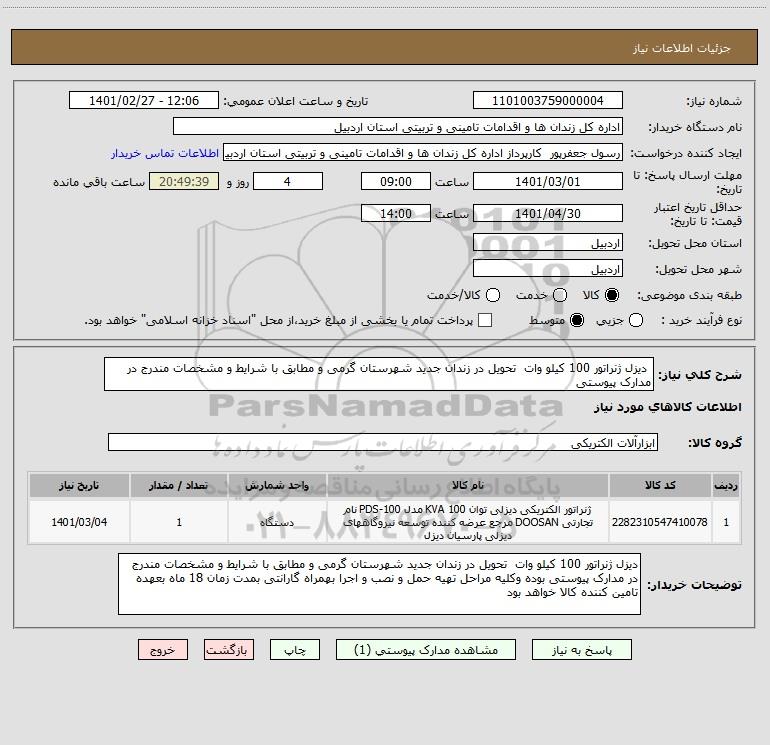Click the buyer organization name field
770x745 pixels.
[398, 127]
